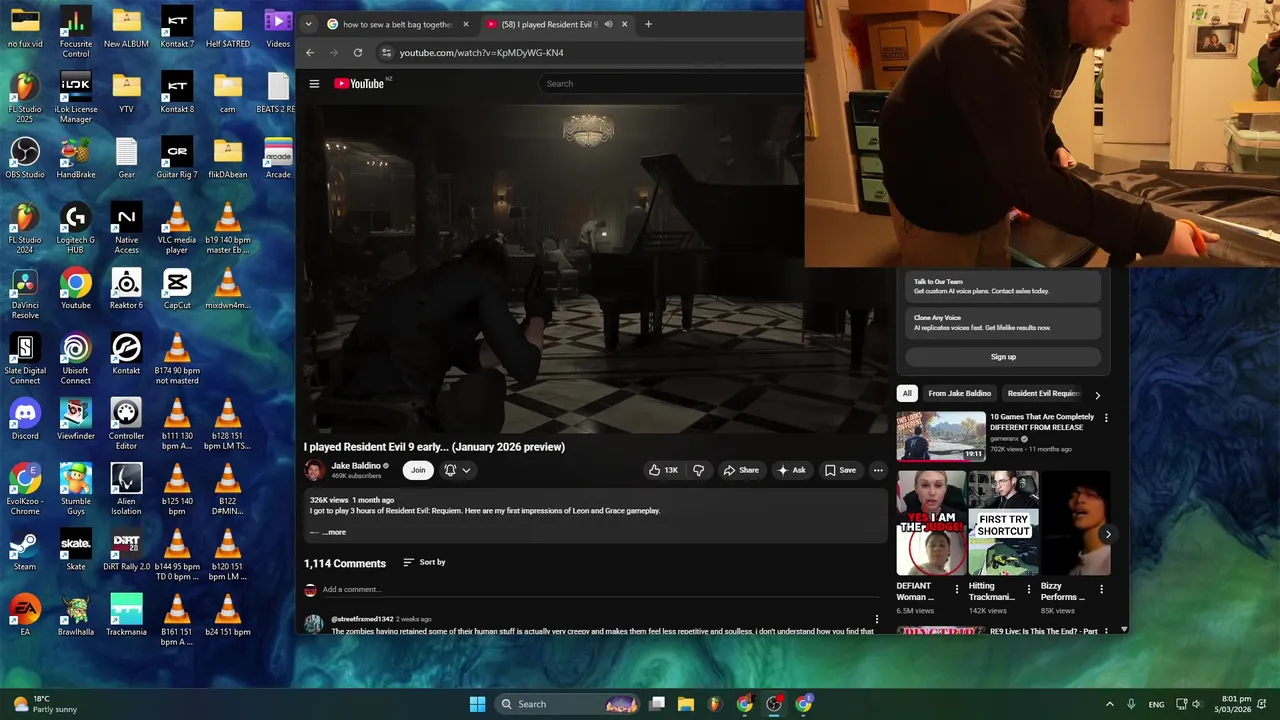Open options for 10 Games video
The image size is (1280, 720).
pos(1106,418)
